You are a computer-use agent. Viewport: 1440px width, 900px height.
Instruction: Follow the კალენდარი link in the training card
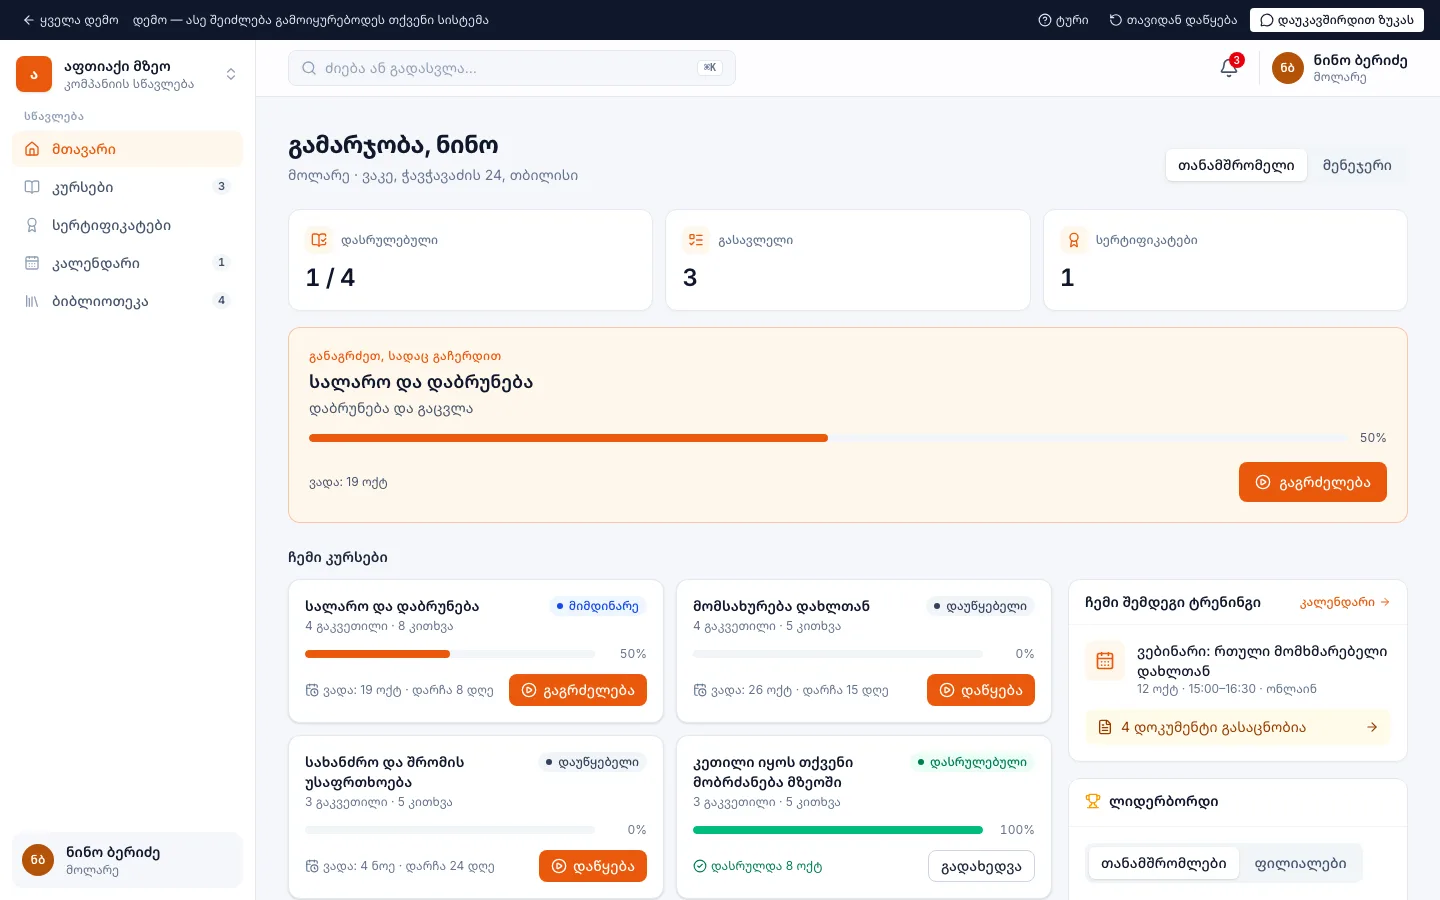click(1345, 602)
